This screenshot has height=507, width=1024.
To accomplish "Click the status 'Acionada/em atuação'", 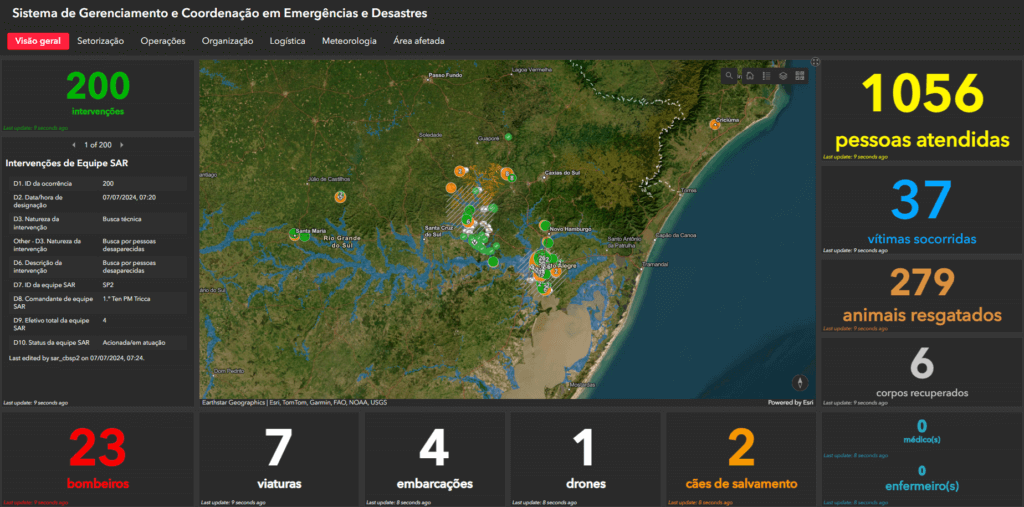I will pos(134,342).
